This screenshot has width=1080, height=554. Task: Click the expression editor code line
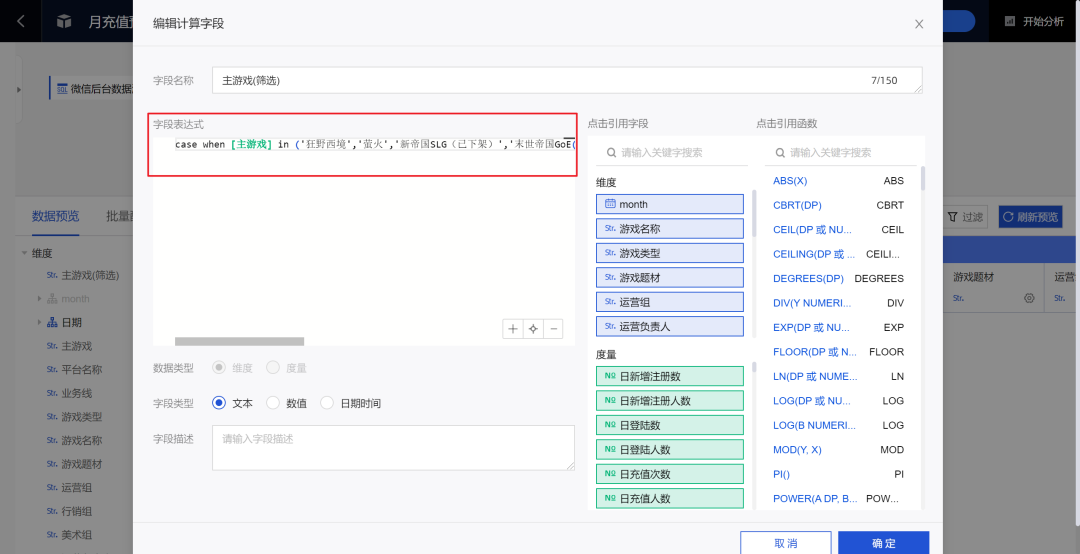point(375,144)
